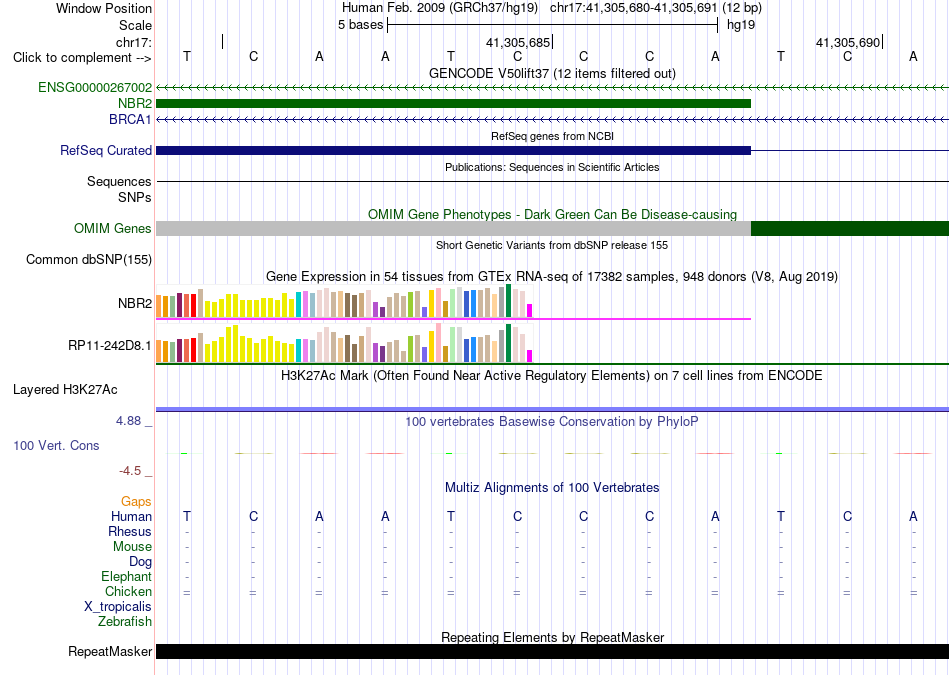Click the chr17:41,305,680-41,305,691 (12 bp) position text
Image resolution: width=950 pixels, height=675 pixels.
[656, 8]
